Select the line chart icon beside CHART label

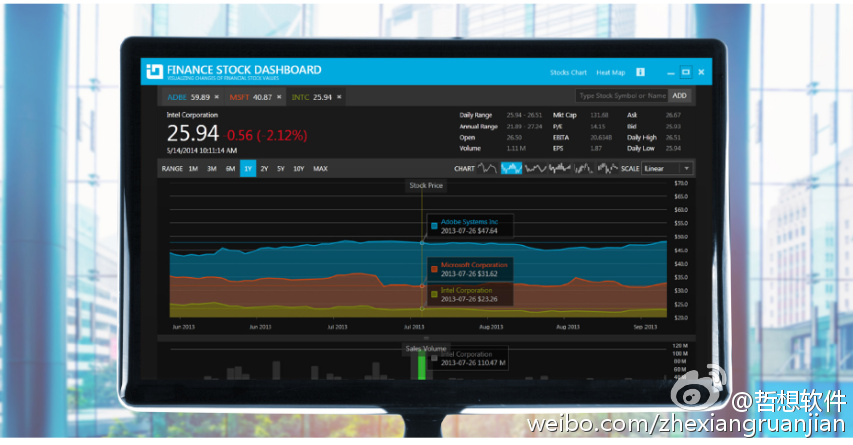point(487,168)
